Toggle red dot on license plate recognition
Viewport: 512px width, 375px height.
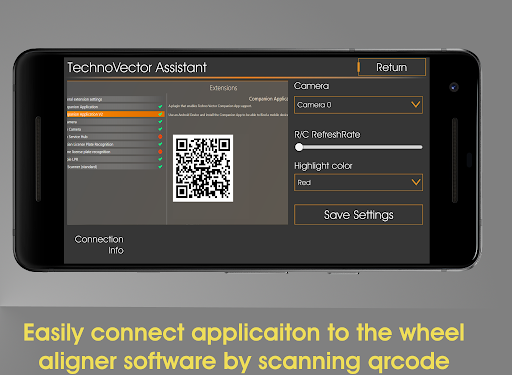[x=160, y=152]
